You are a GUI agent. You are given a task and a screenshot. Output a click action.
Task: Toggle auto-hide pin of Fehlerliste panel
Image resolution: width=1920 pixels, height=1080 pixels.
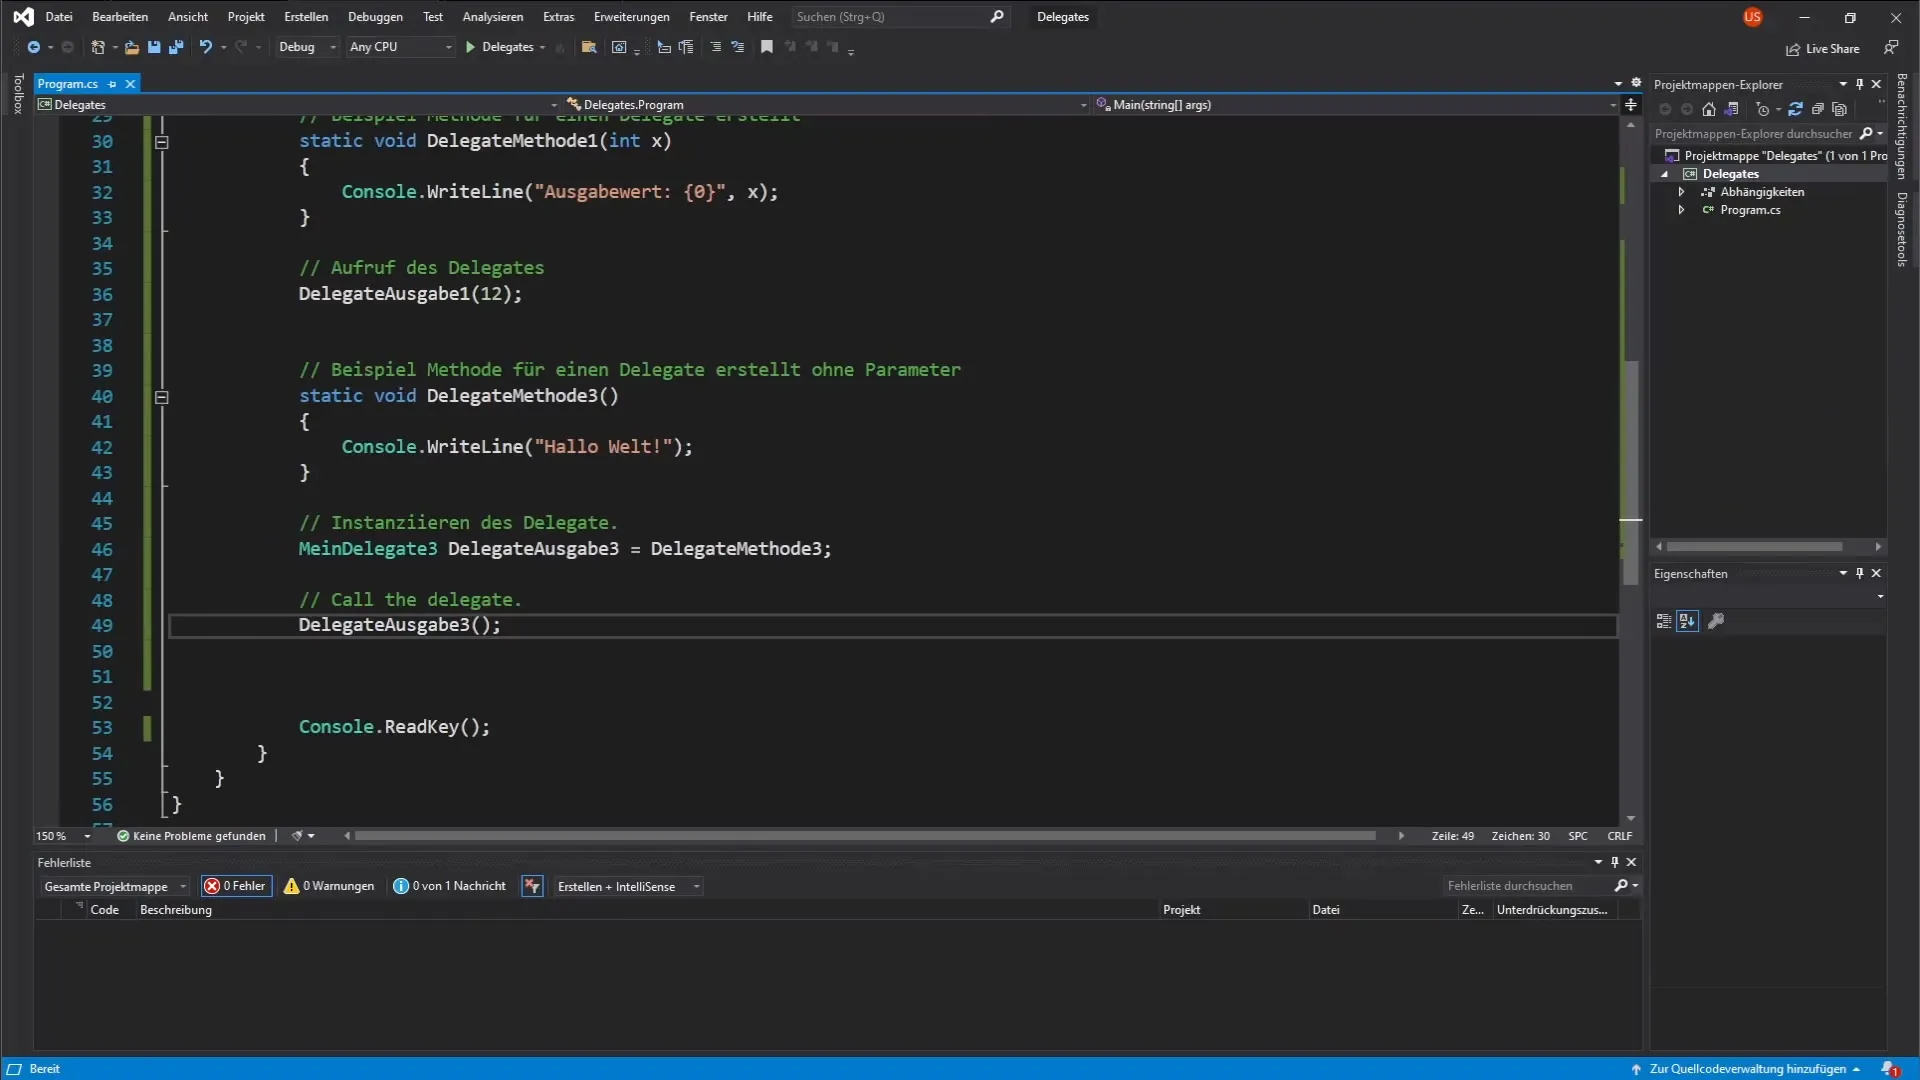(1614, 862)
